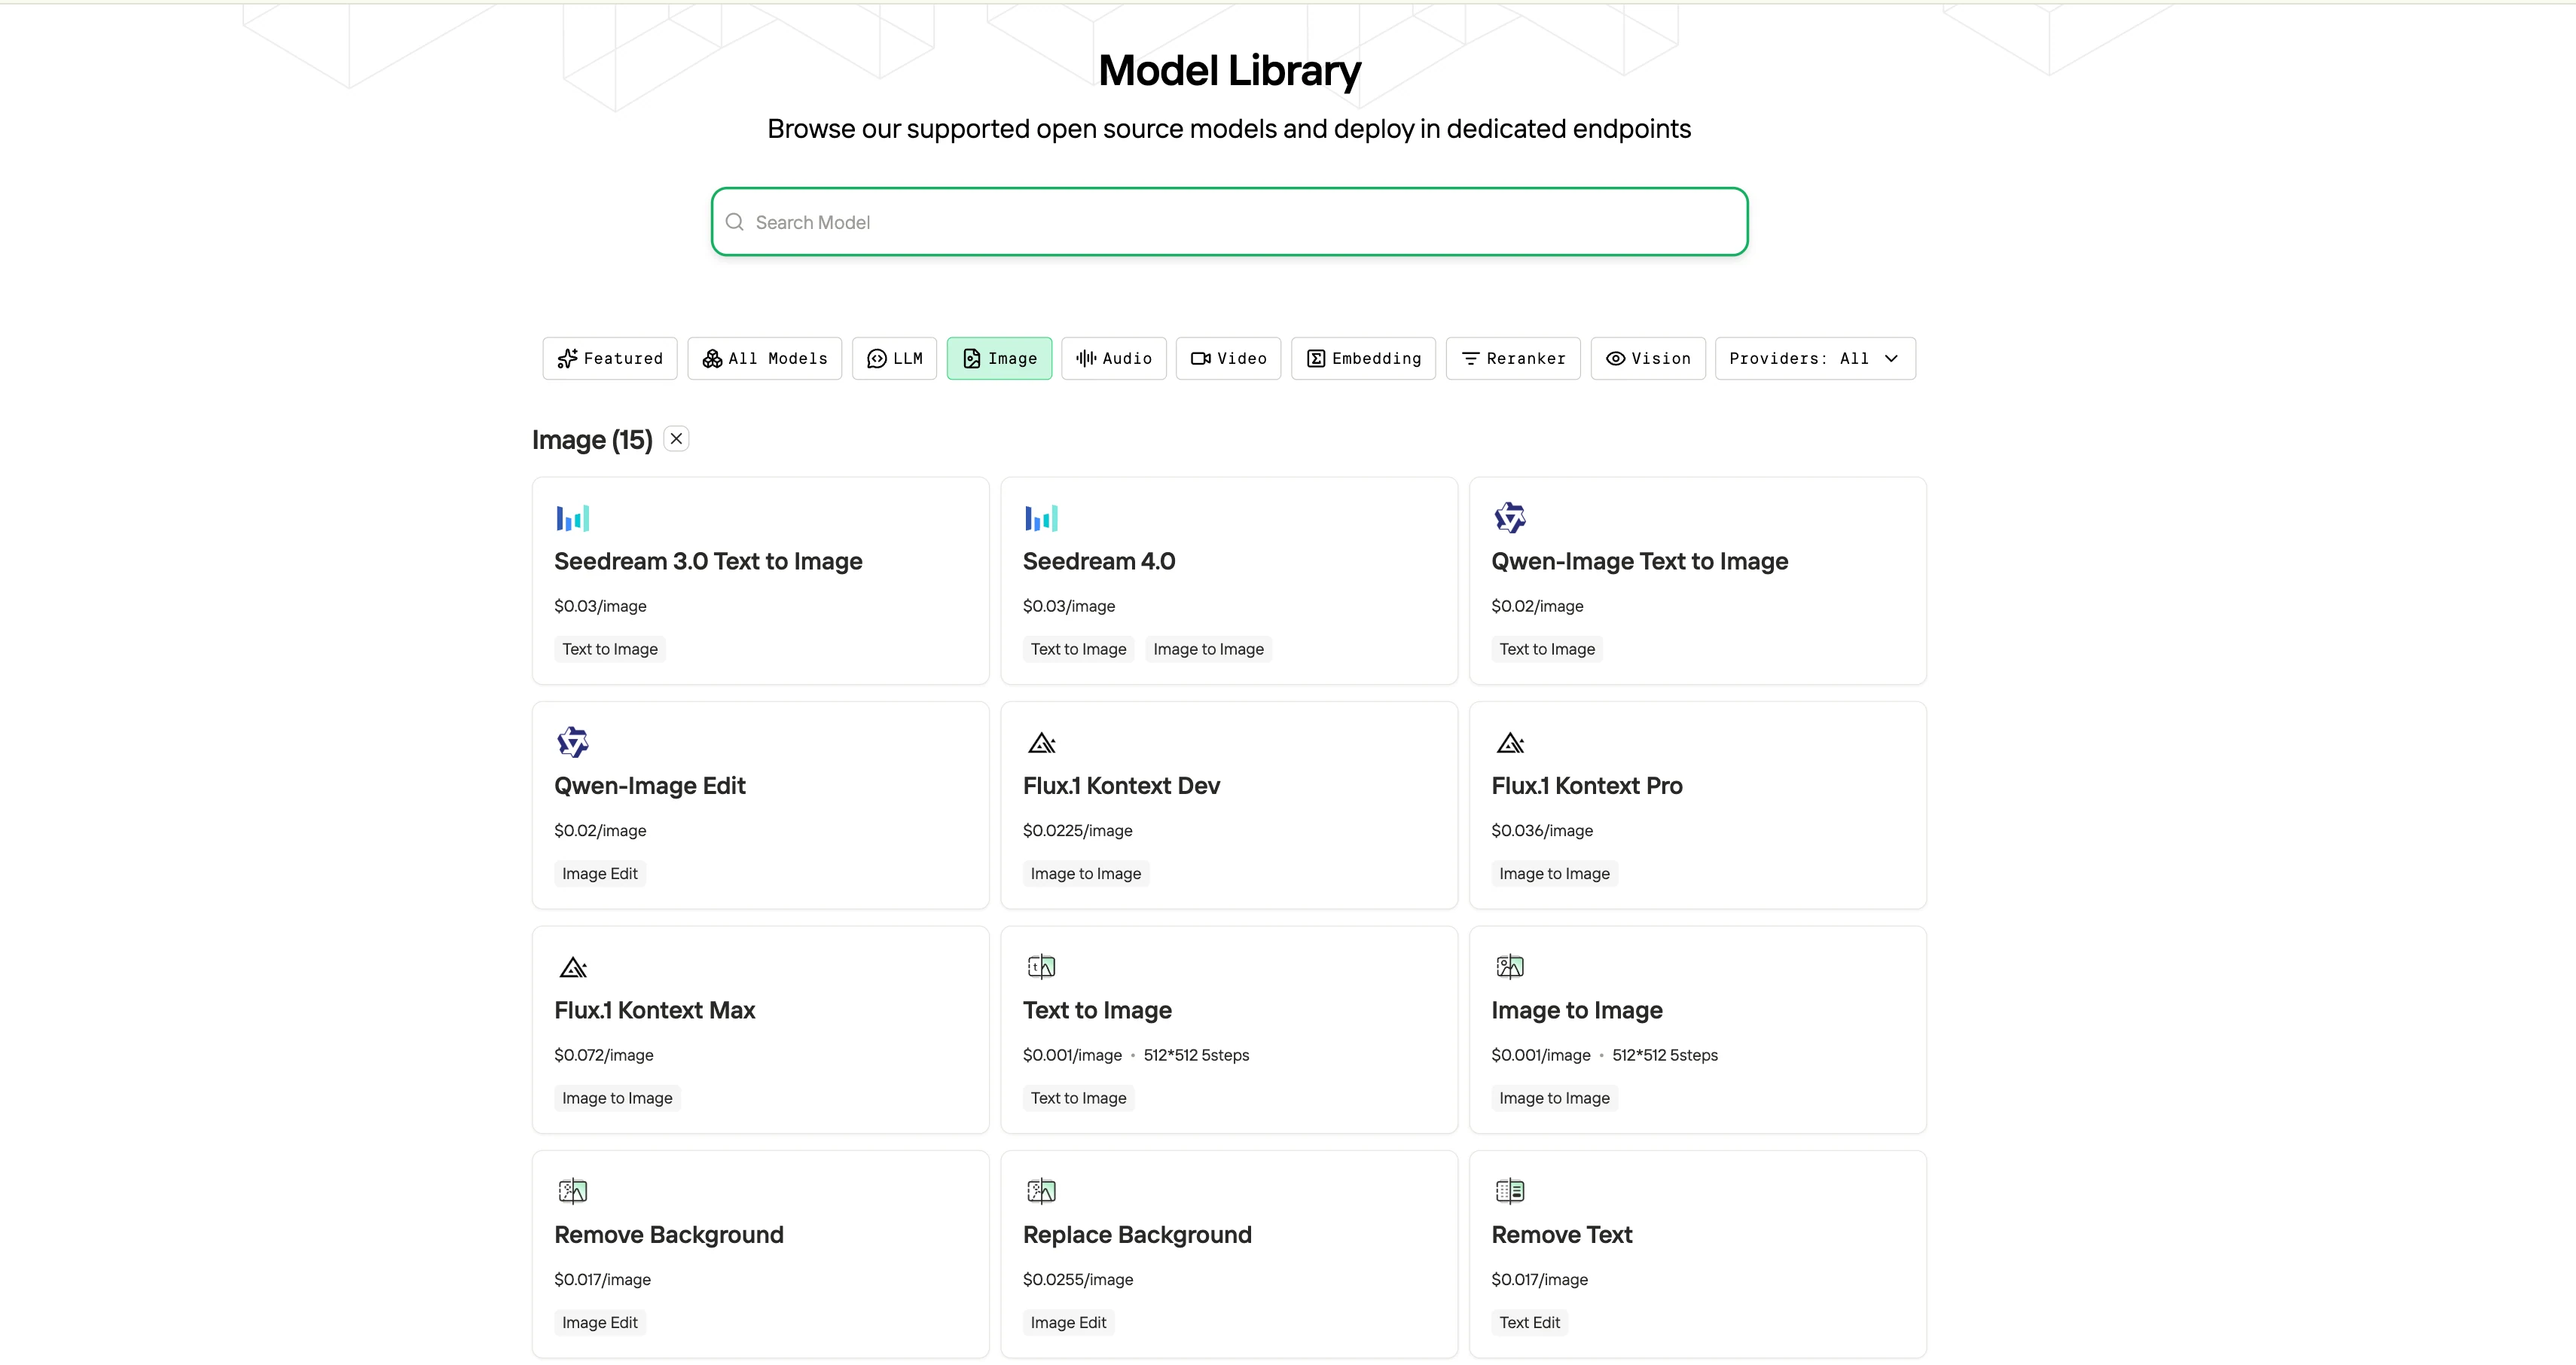
Task: Click the Flux.1 Kontext Max triangle logo
Action: pos(573,967)
